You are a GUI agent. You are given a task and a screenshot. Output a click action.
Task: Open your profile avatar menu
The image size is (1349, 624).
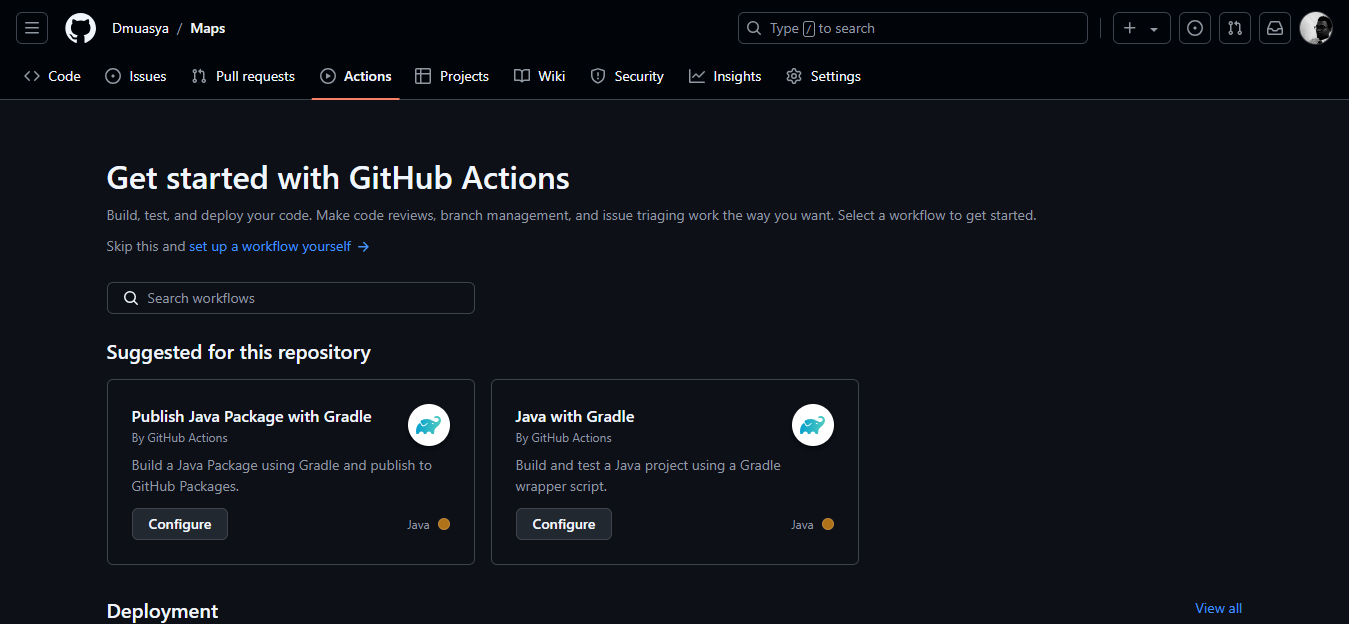(x=1315, y=27)
